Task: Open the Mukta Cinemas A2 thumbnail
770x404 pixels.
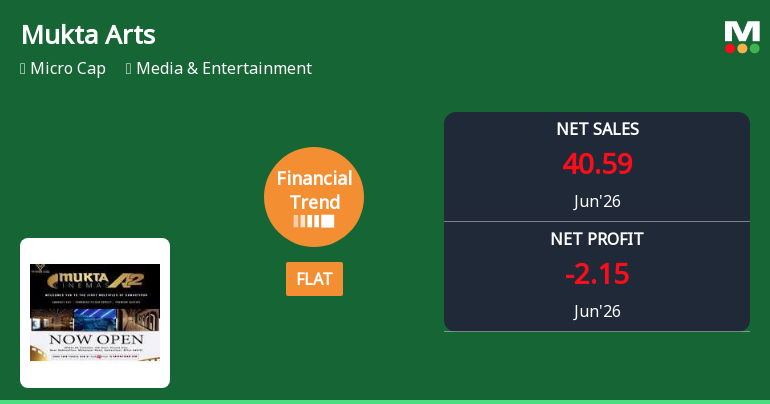Action: pos(95,313)
